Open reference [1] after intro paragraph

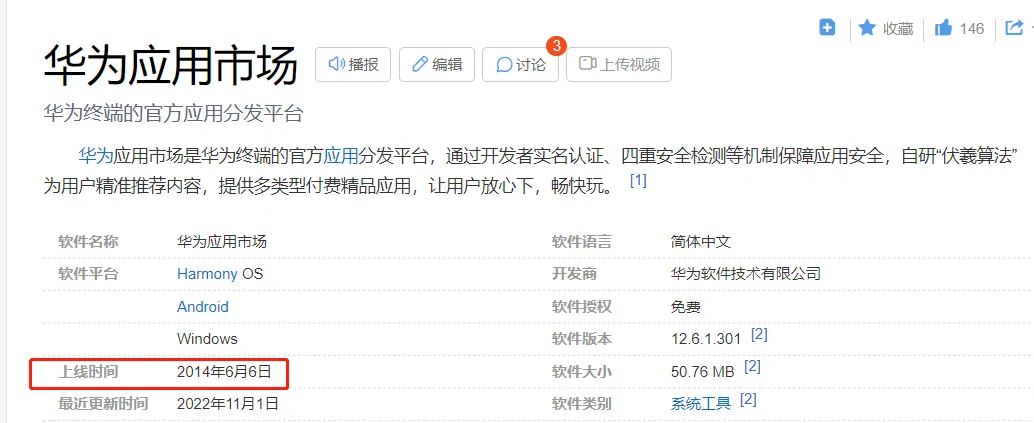(x=638, y=180)
